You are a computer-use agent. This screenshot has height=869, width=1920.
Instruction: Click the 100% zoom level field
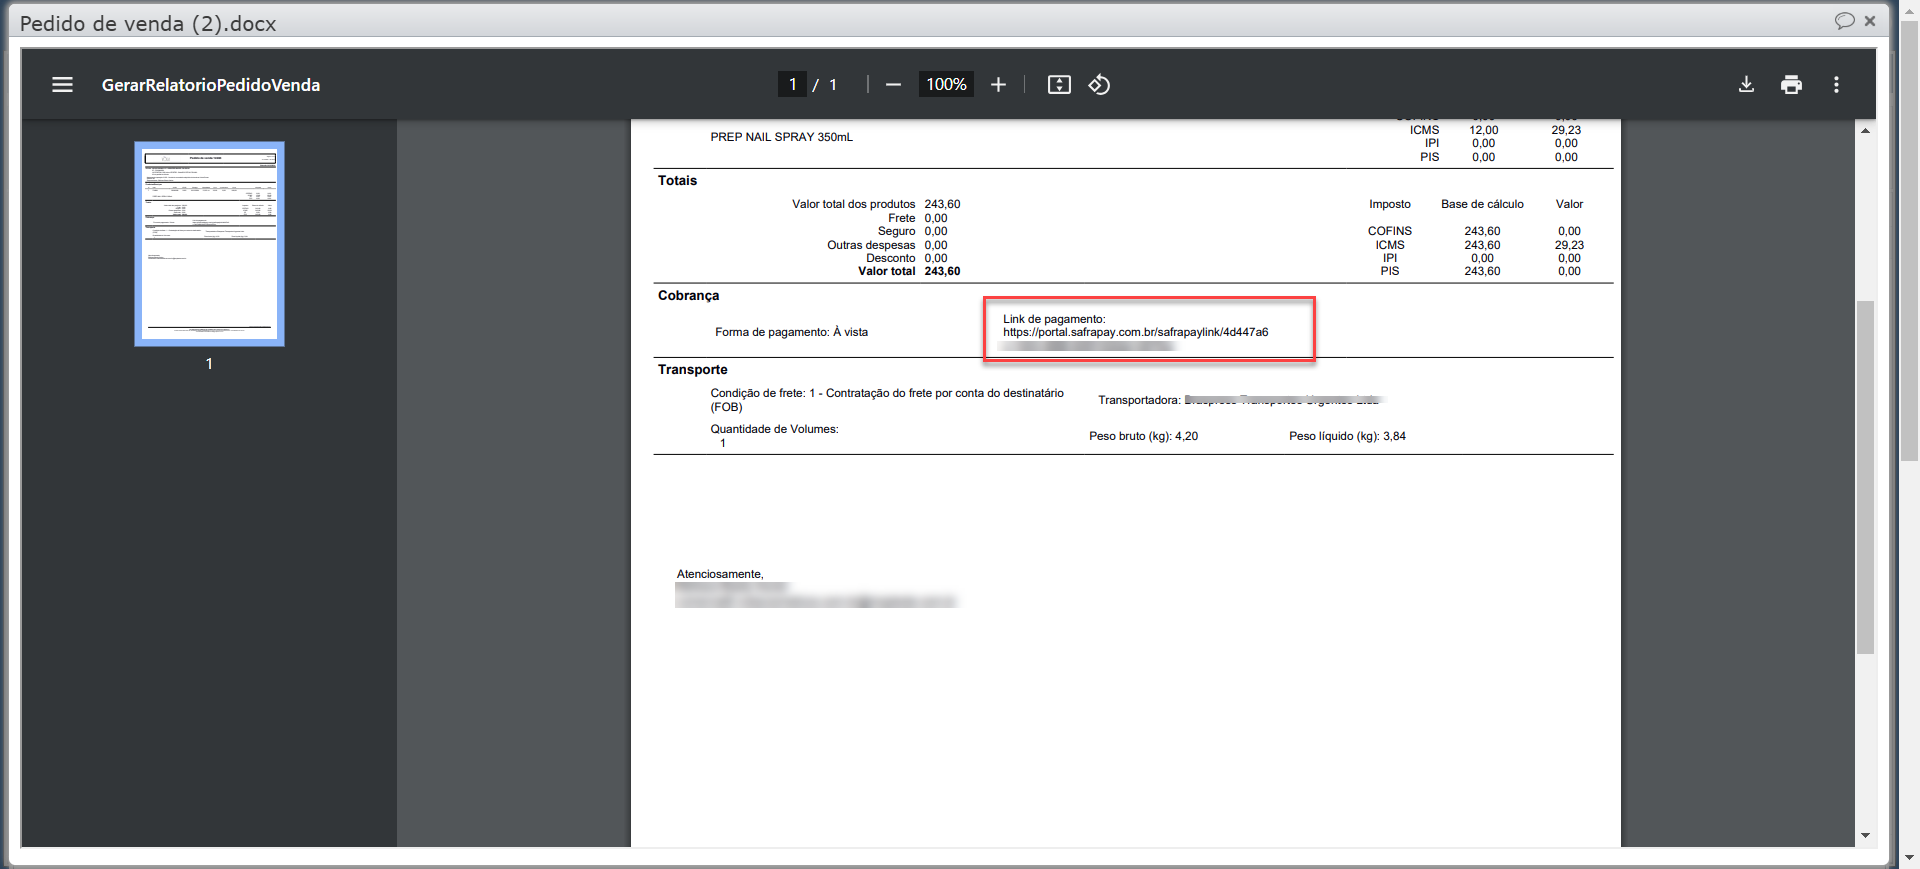coord(945,85)
